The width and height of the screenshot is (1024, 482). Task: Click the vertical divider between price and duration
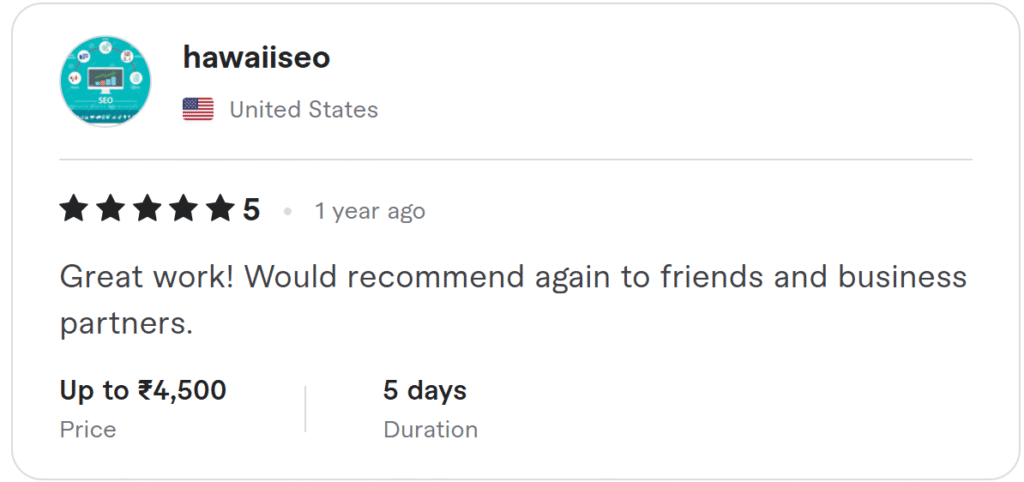tap(305, 408)
